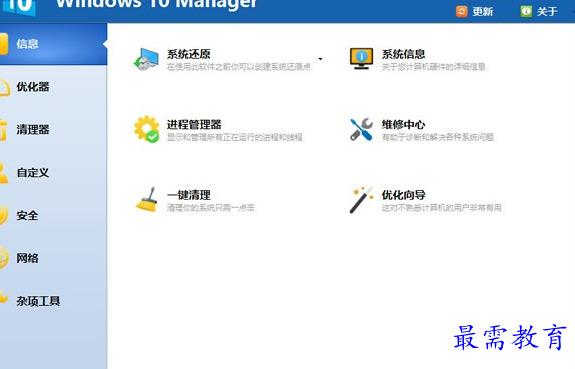The width and height of the screenshot is (575, 369).
Task: Click description 关于您计算机硬件的详细信息
Action: tap(434, 67)
